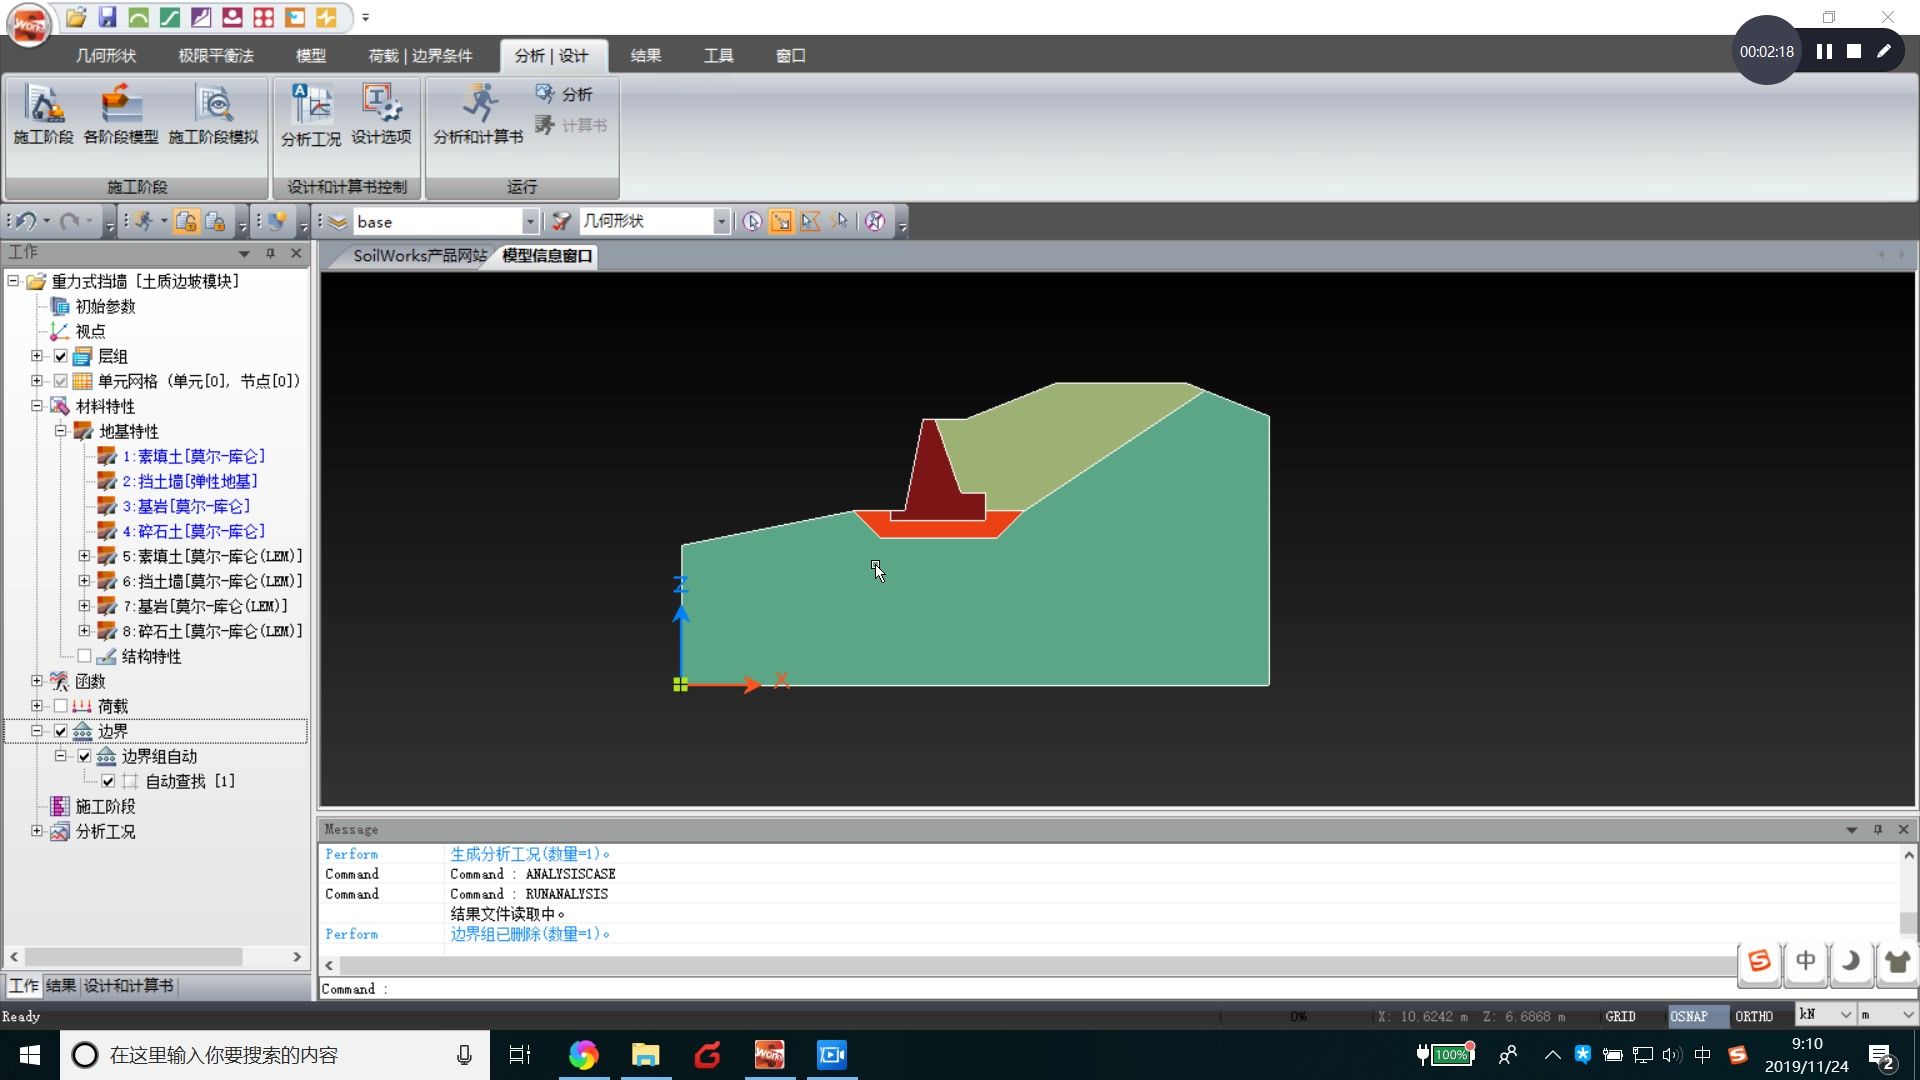Collapse the 材料特性 tree node
The image size is (1920, 1080).
37,406
